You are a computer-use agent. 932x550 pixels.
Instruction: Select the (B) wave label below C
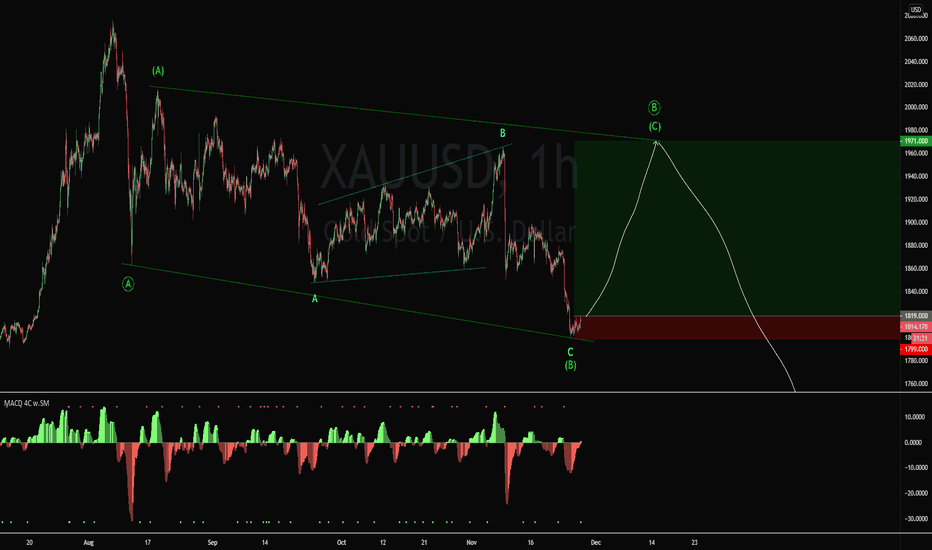(x=570, y=365)
